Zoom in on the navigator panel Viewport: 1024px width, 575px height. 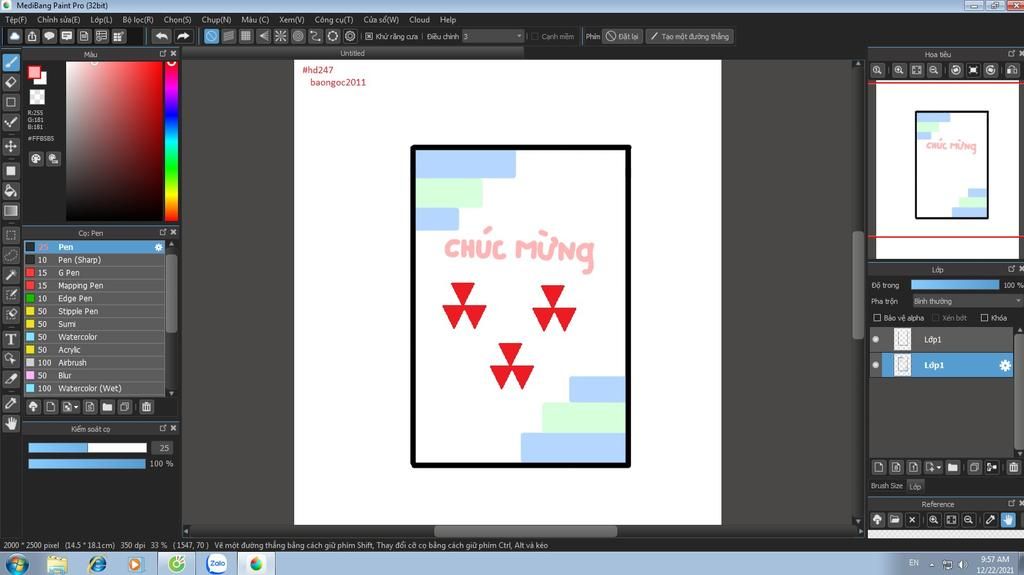[899, 70]
